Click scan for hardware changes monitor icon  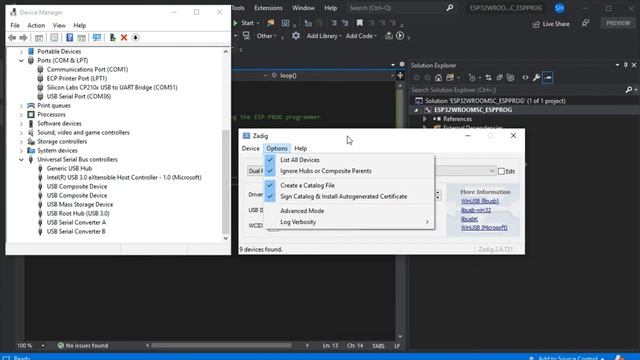click(97, 38)
